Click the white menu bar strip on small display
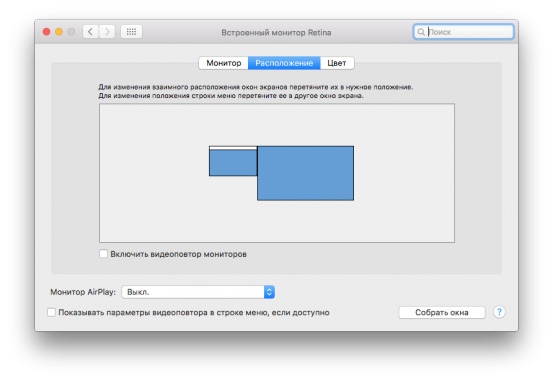This screenshot has width=553, height=381. pos(233,148)
